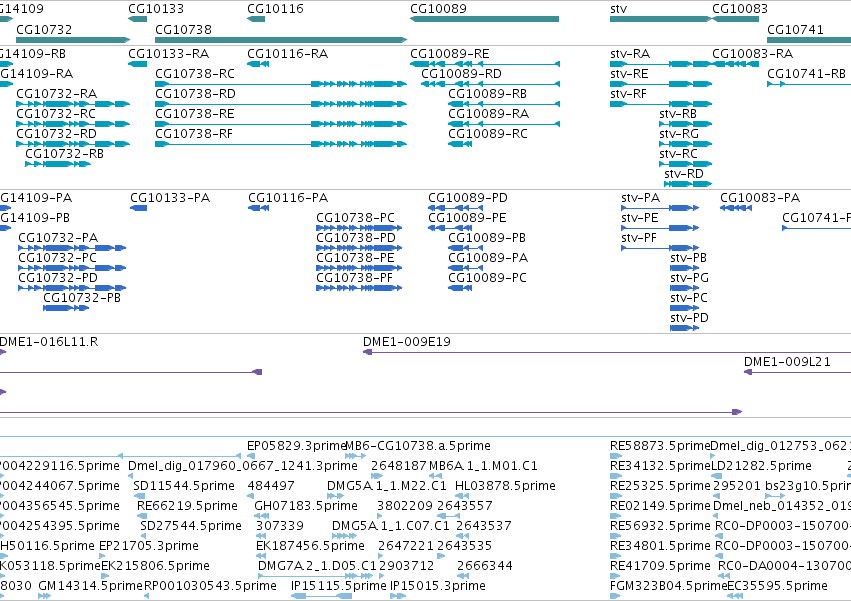Screen dimensions: 851x601
Task: Select EST IP15115.5prime
Action: click(x=321, y=596)
